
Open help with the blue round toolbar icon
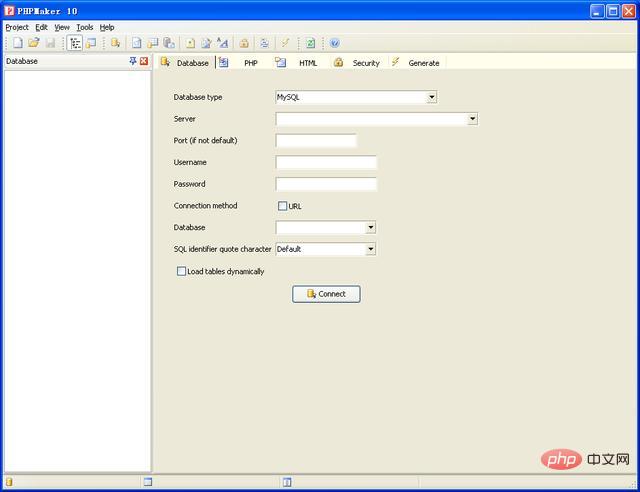pyautogui.click(x=335, y=43)
